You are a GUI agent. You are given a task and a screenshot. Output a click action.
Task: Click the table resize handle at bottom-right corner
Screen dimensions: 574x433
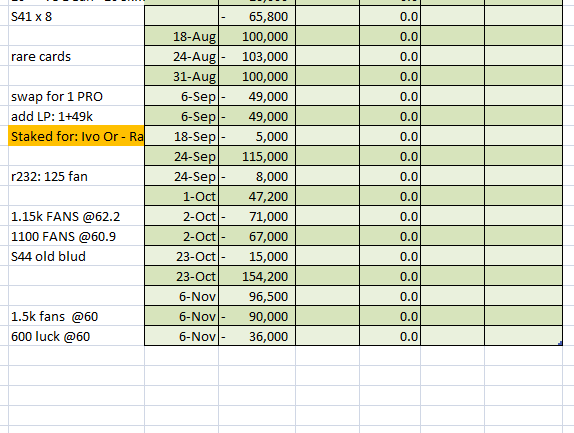[560, 343]
